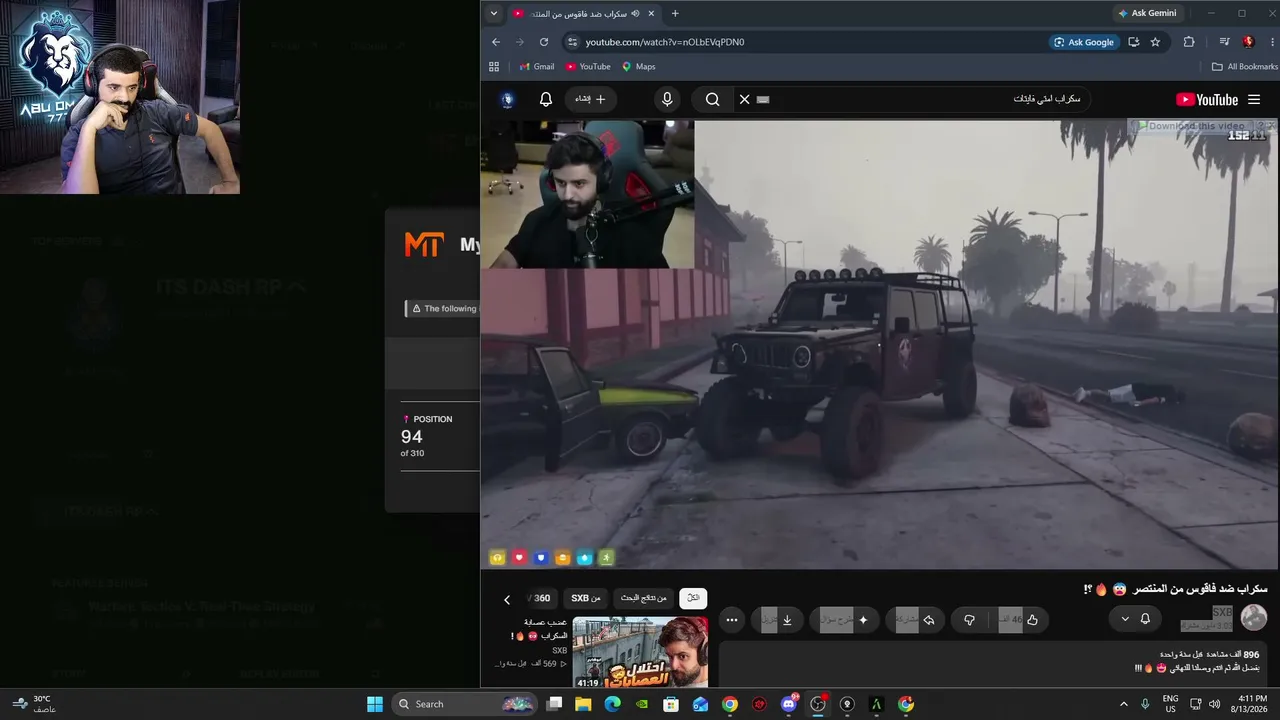This screenshot has height=720, width=1280.
Task: Click the YouTube Create button
Action: (590, 99)
